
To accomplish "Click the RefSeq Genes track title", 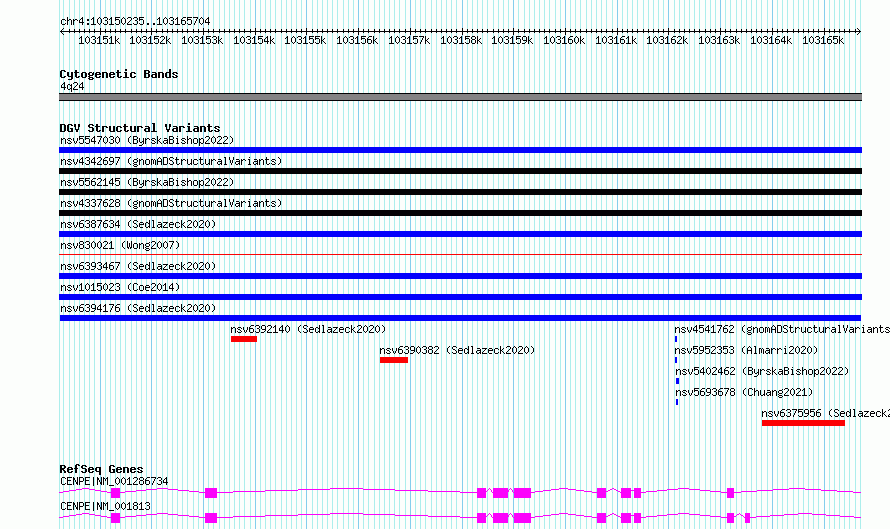I will click(101, 469).
